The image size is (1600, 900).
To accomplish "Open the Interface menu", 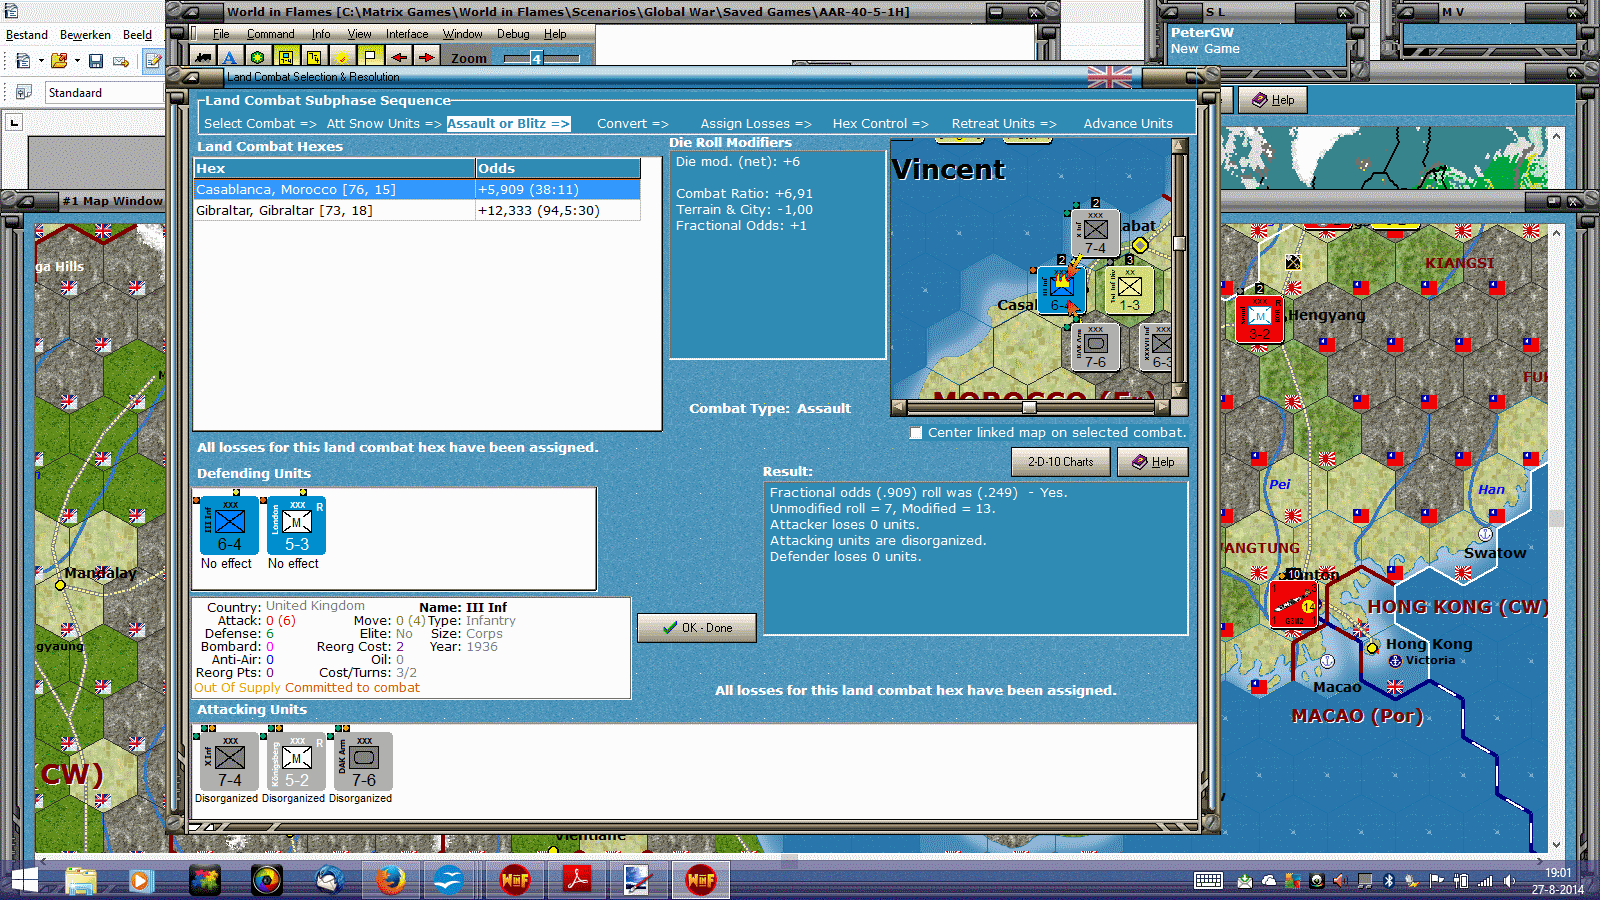I will pos(407,34).
